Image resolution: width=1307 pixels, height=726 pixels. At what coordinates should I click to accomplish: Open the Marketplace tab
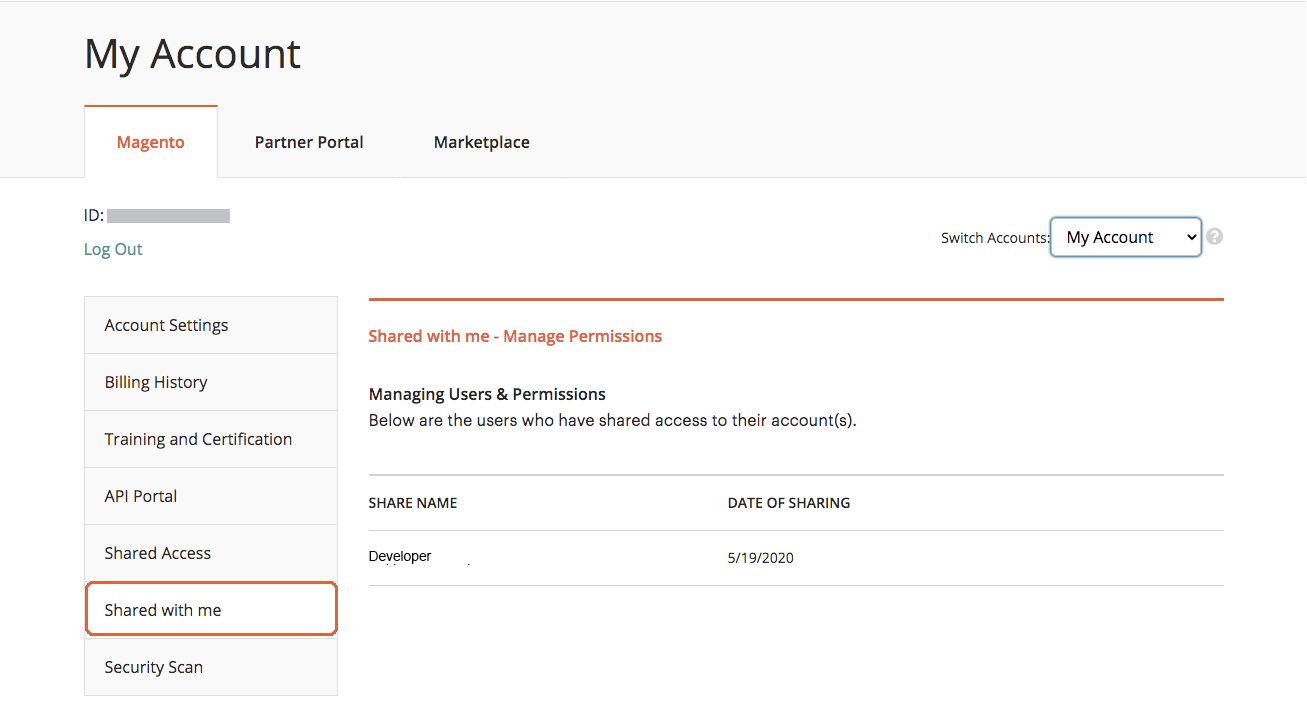click(x=481, y=142)
